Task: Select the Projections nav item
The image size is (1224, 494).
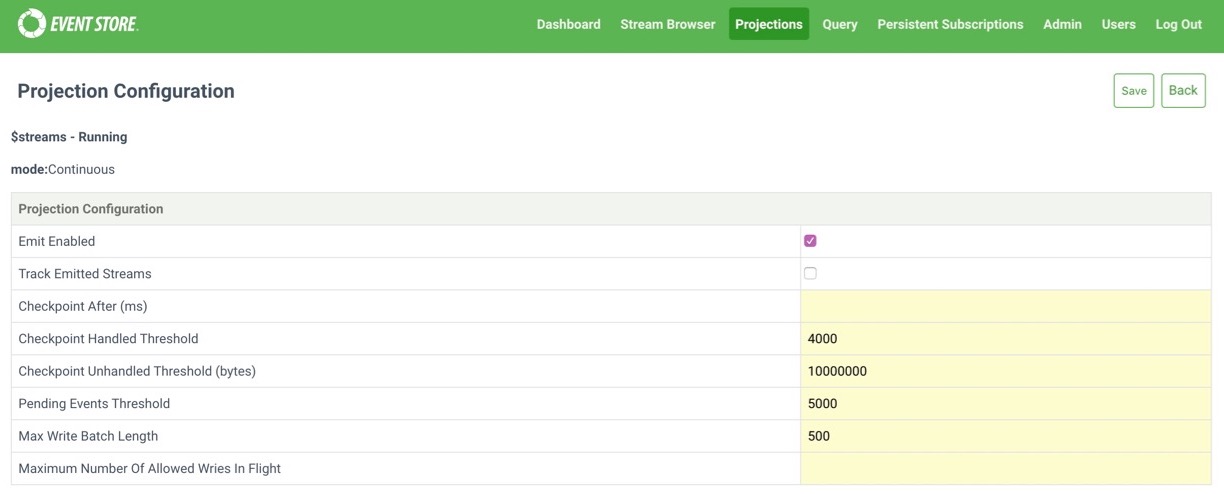Action: 768,24
